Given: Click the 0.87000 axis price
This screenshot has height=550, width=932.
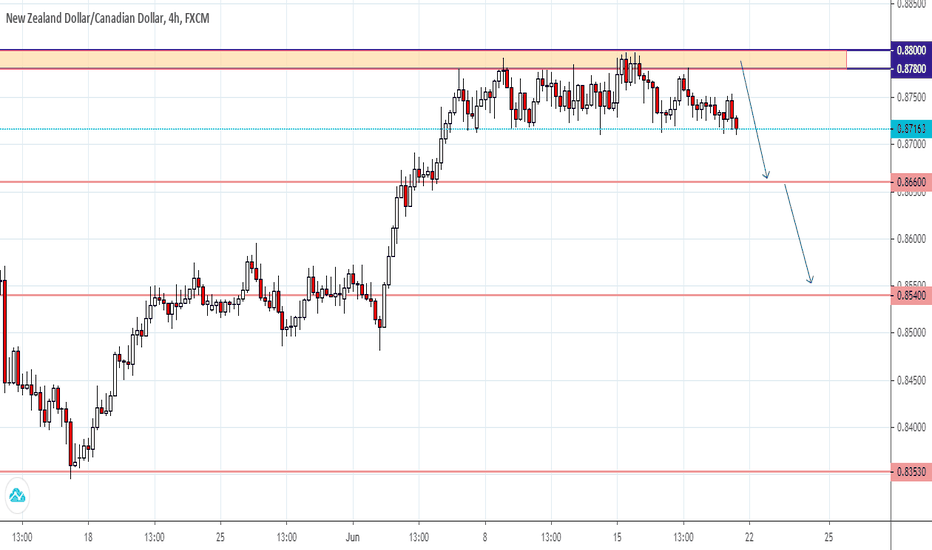Looking at the screenshot, I should [x=911, y=143].
